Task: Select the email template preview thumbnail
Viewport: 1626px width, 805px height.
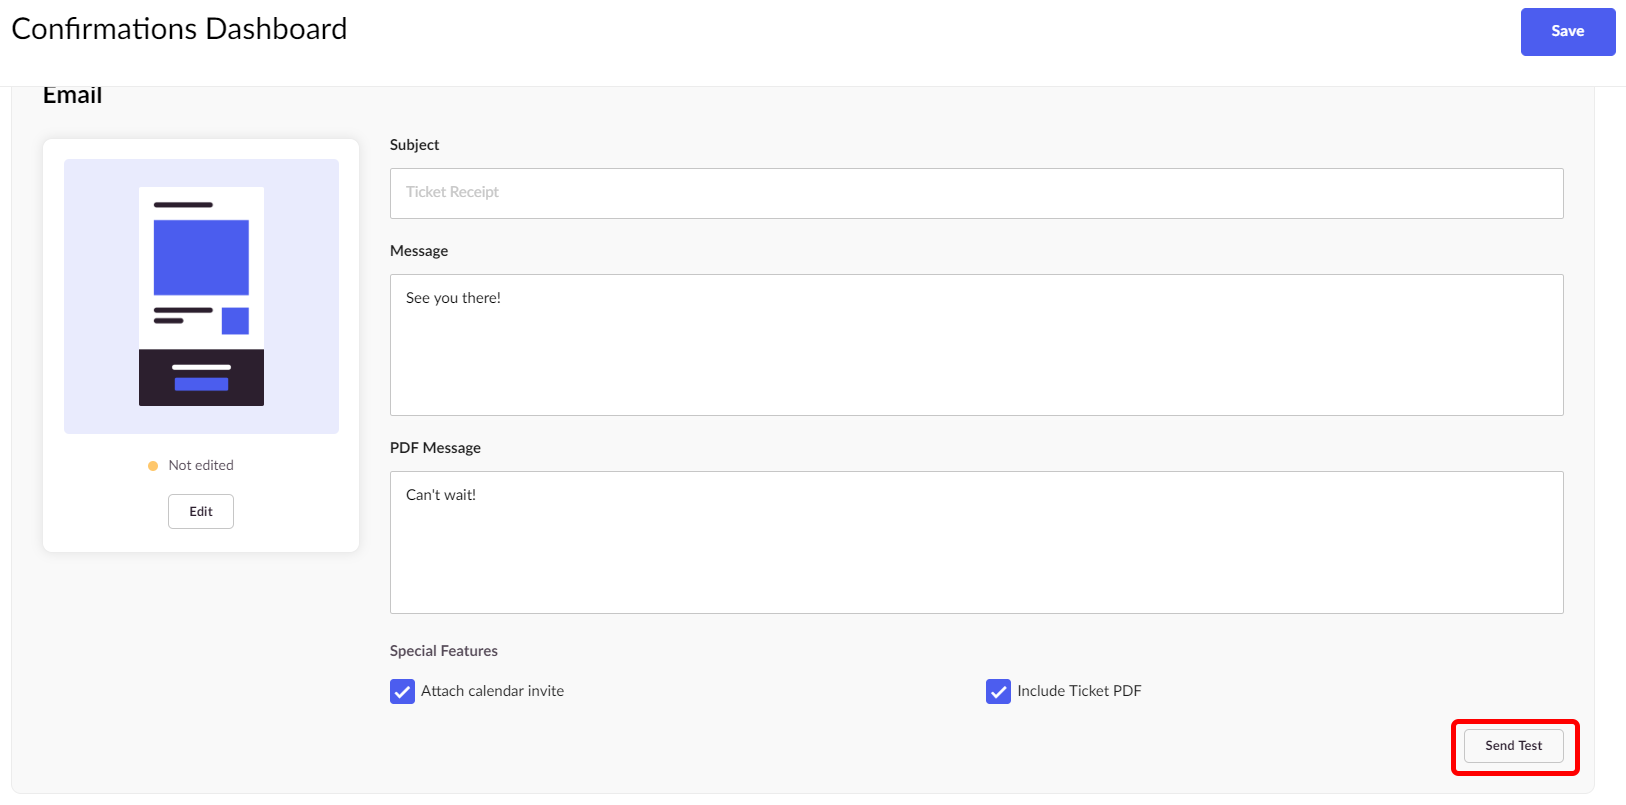Action: point(201,296)
